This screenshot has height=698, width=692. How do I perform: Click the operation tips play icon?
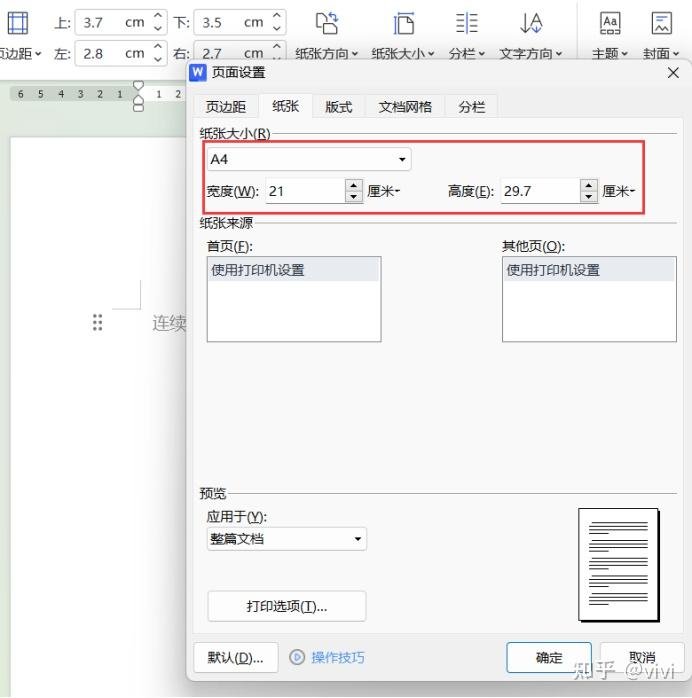297,657
